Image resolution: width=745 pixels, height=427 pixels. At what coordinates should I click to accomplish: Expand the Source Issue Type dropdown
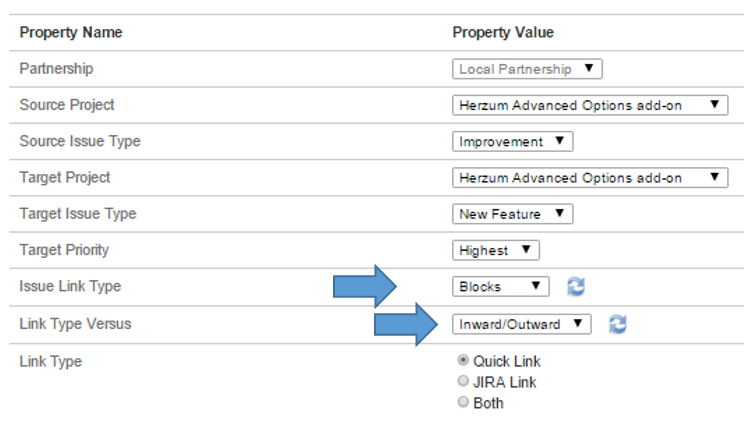[512, 141]
